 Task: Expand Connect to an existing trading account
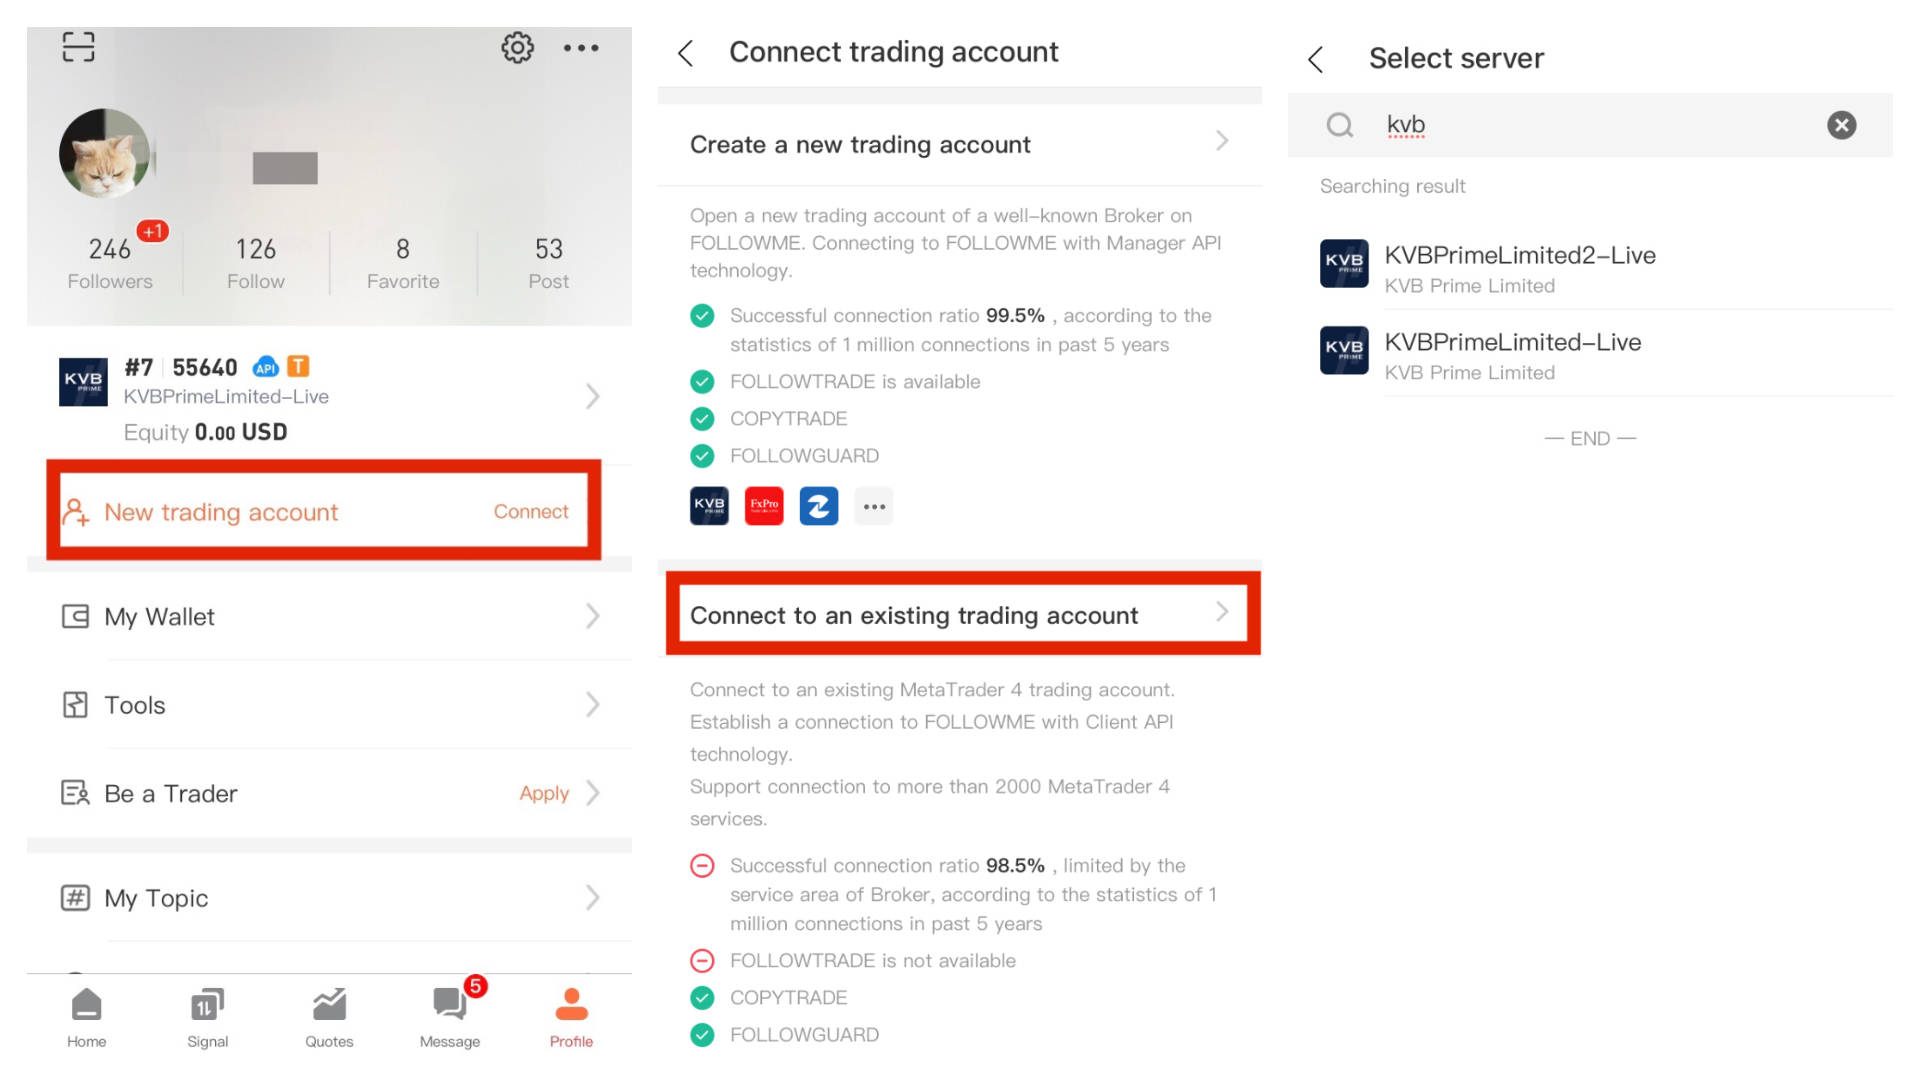click(1221, 612)
